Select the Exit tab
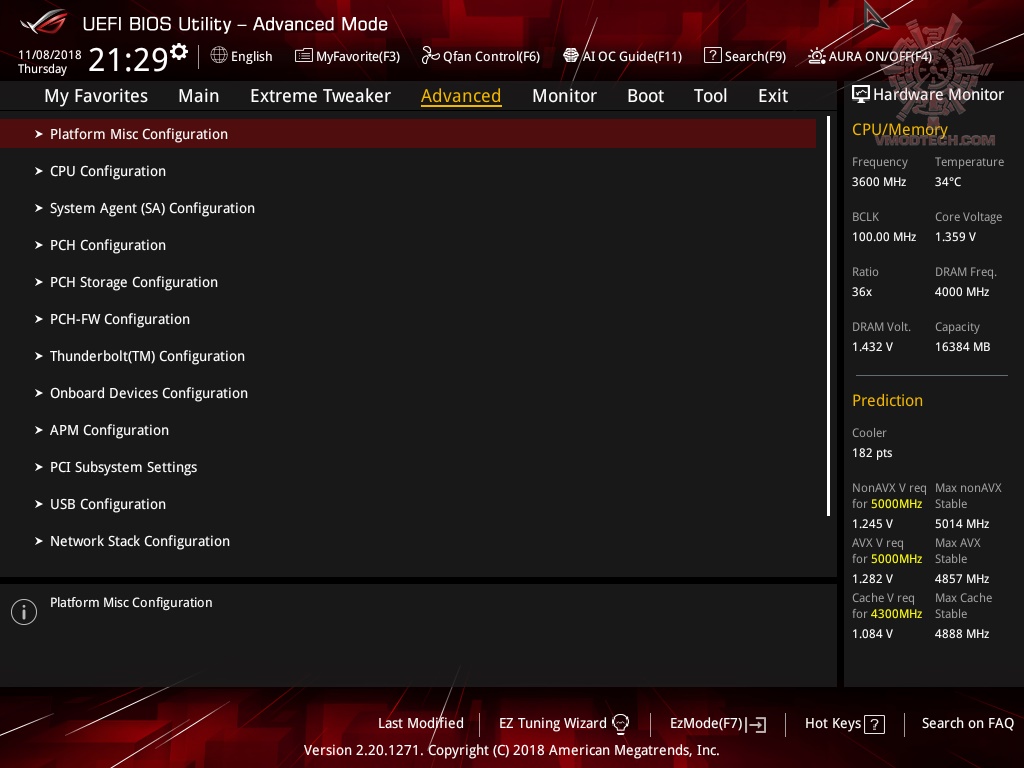The width and height of the screenshot is (1024, 768). pos(773,96)
